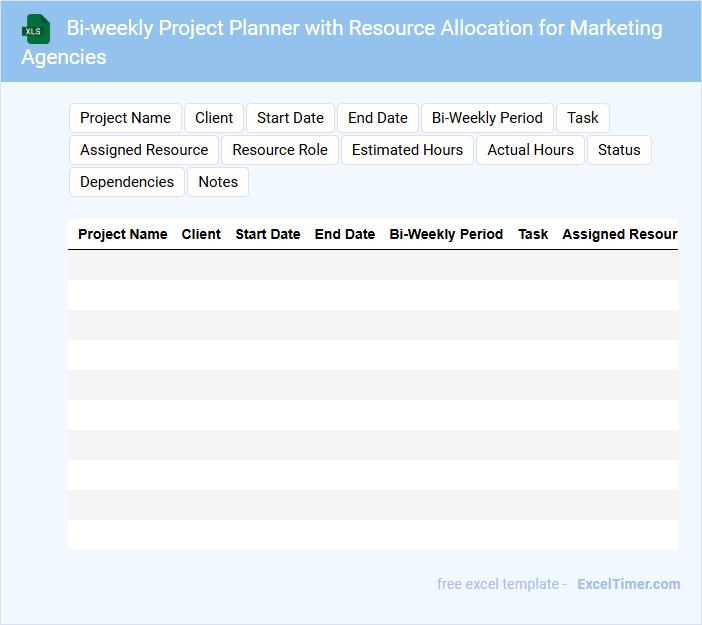This screenshot has height=625, width=702.
Task: Select the Resource Role tag
Action: tap(280, 150)
